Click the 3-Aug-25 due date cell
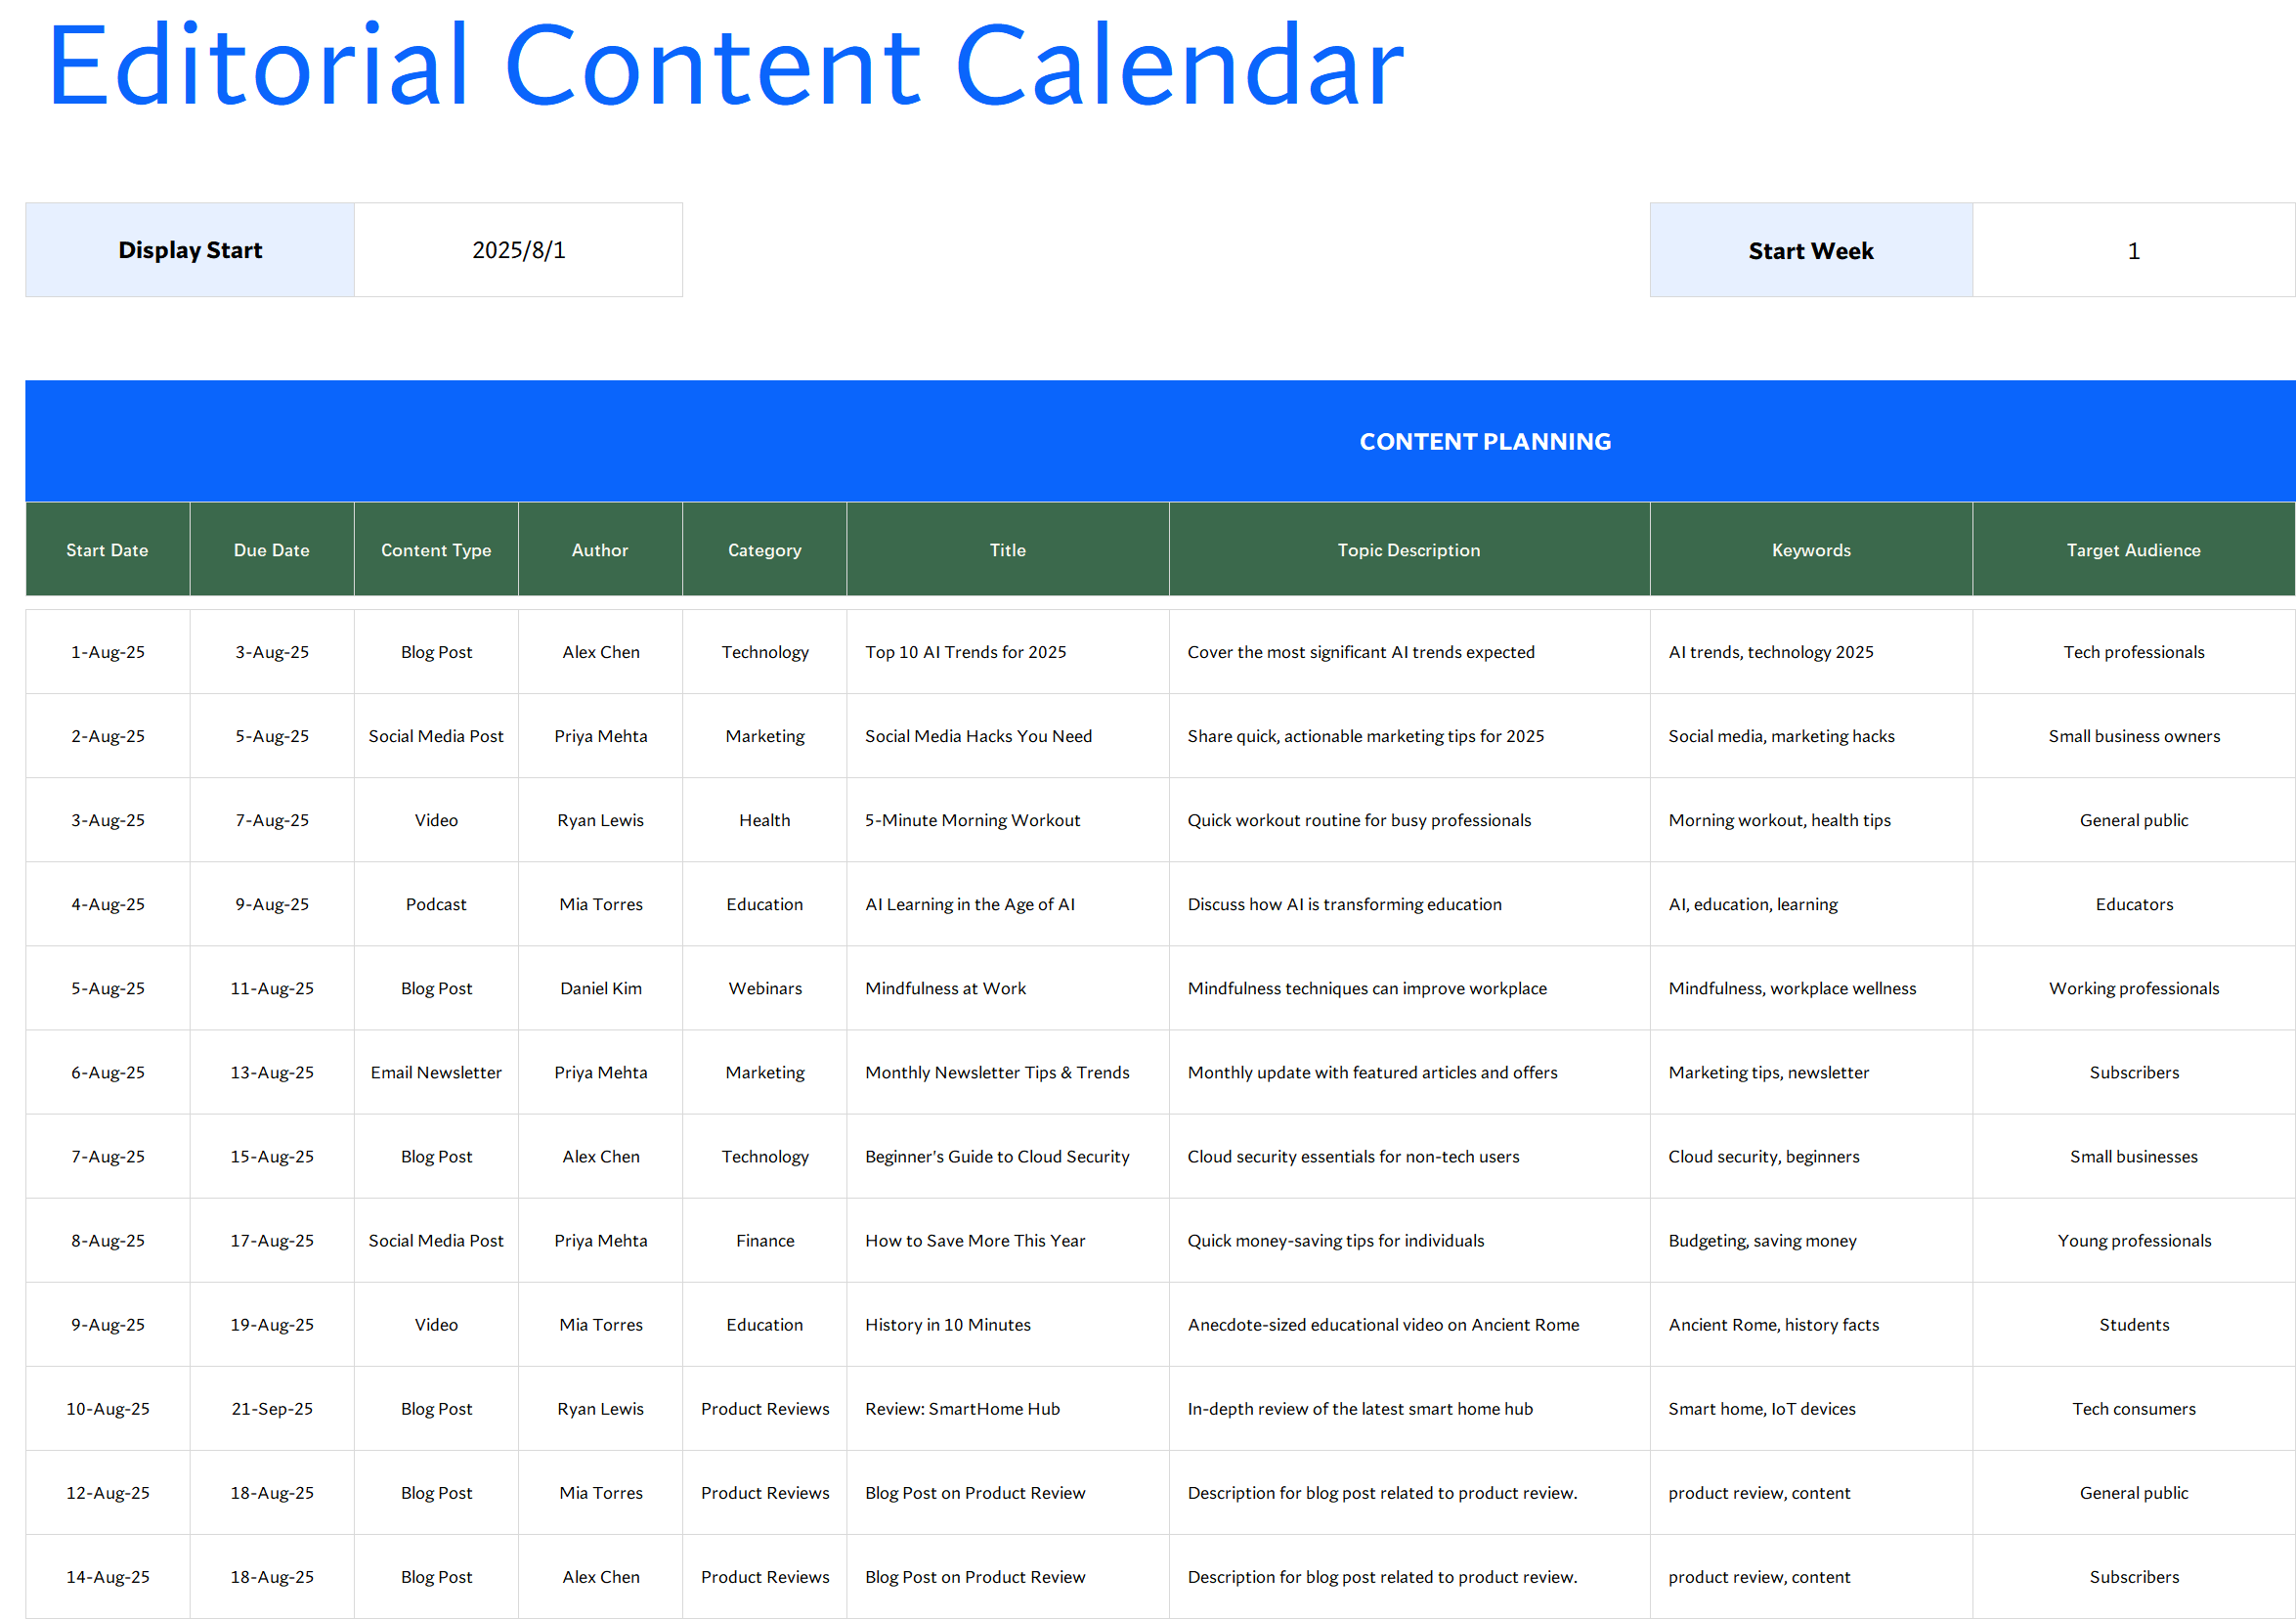The image size is (2296, 1619). pos(272,652)
